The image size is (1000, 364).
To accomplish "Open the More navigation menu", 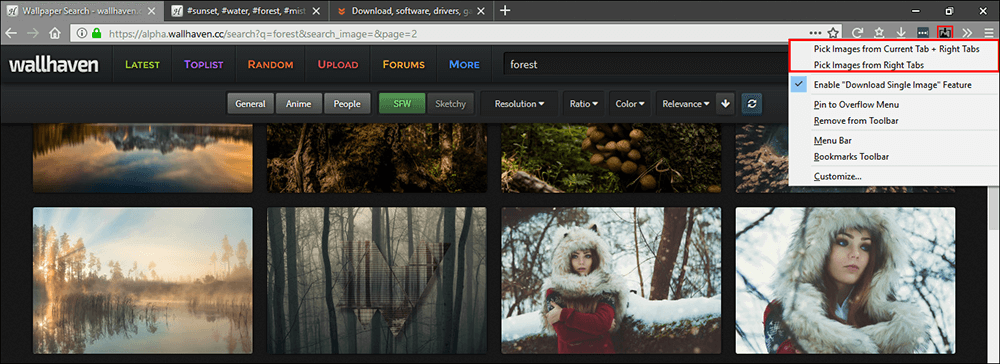I will point(464,64).
